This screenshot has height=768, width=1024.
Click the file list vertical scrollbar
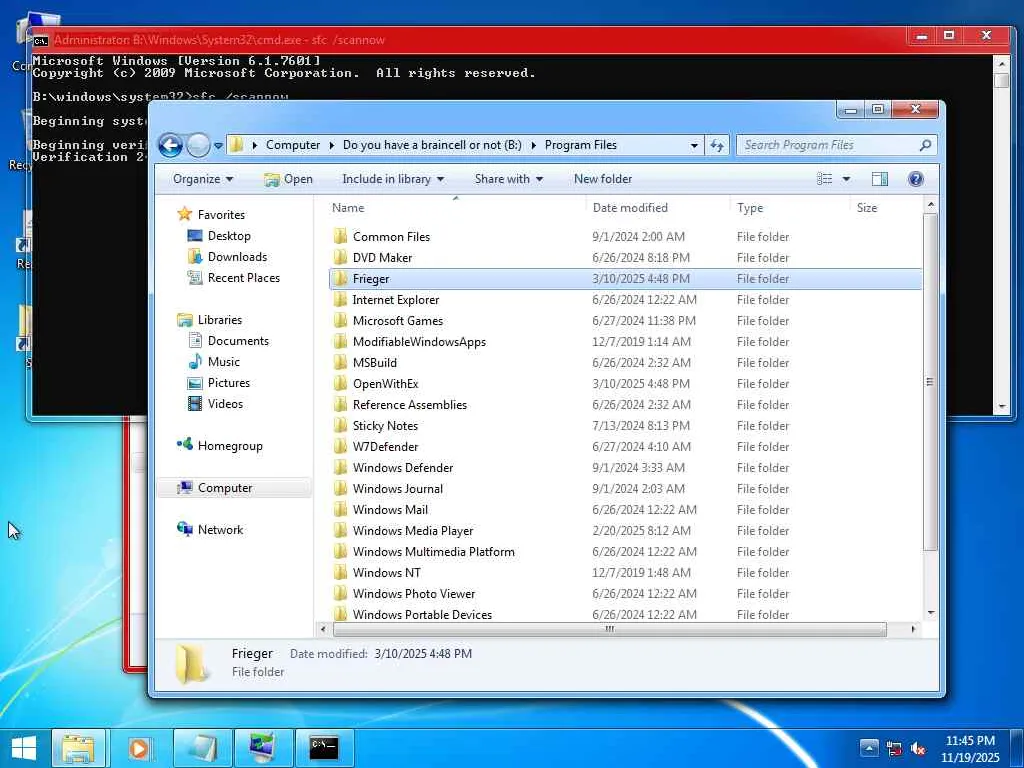click(931, 382)
